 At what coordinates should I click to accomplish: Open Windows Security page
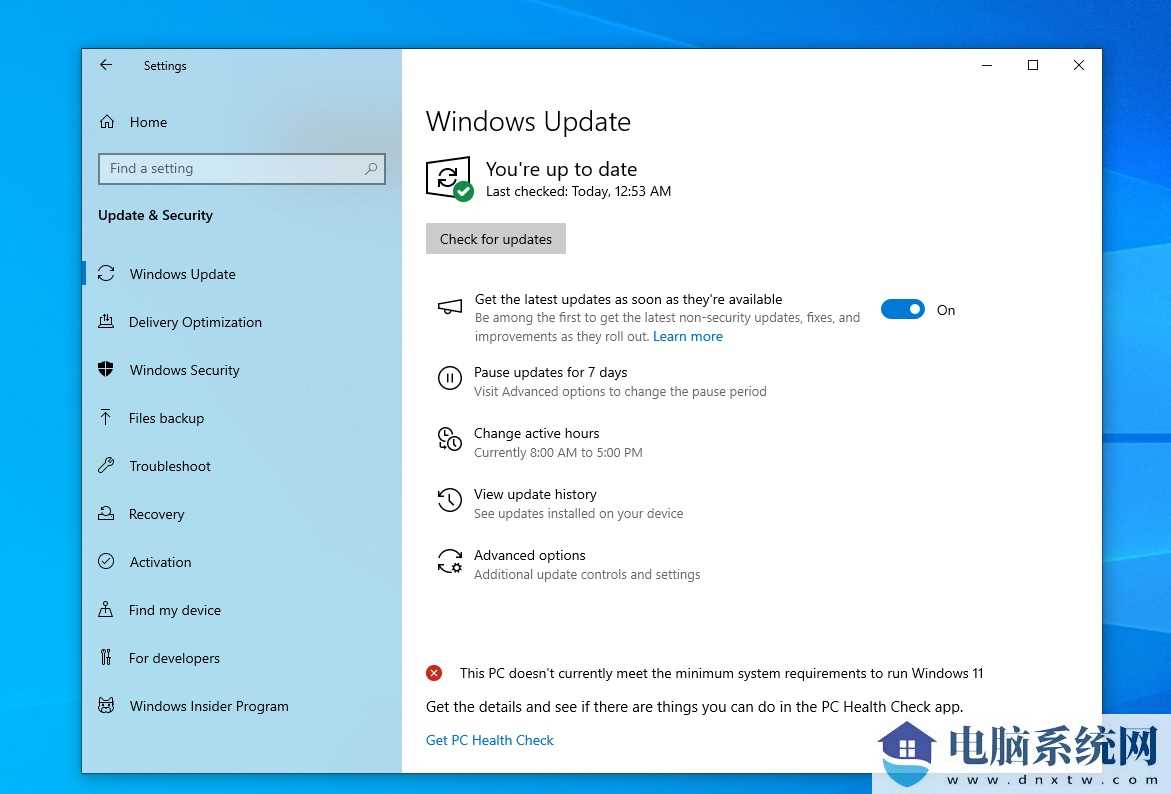(184, 370)
